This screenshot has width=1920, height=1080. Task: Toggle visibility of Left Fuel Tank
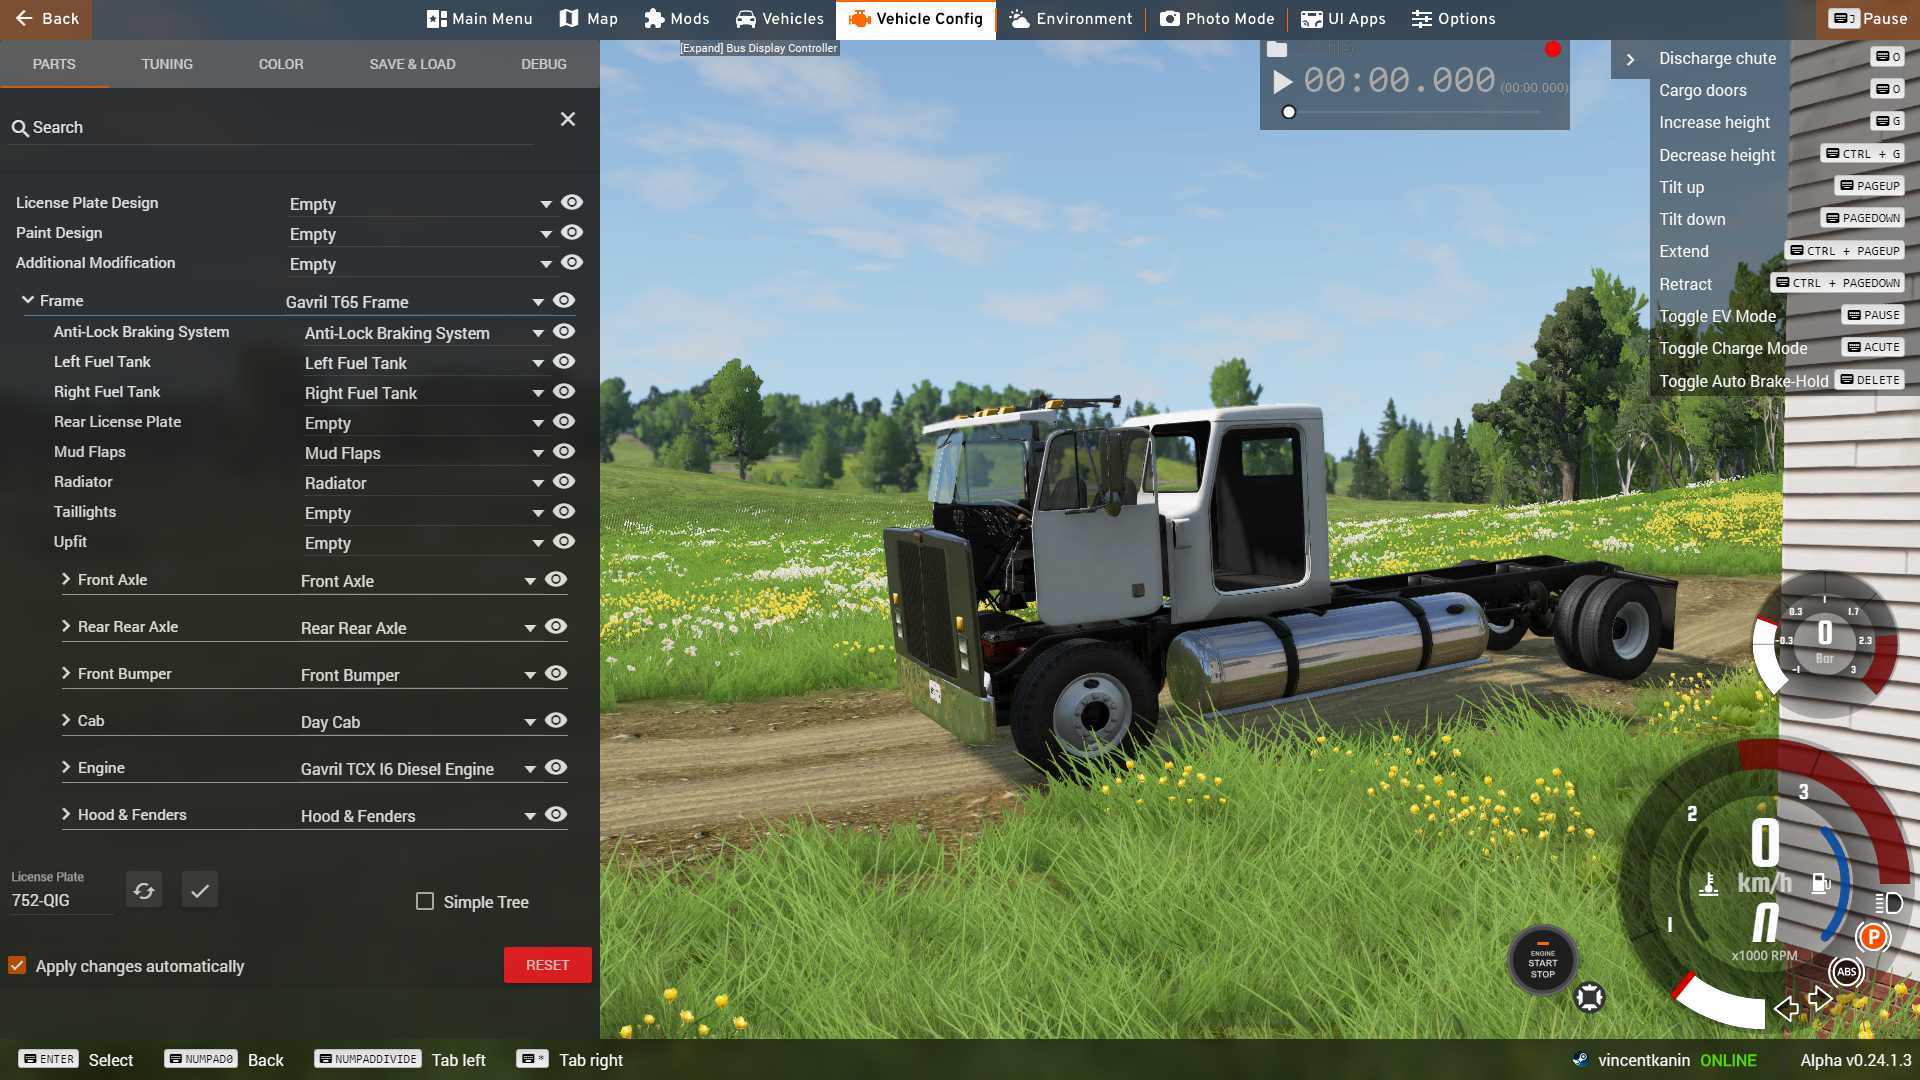(x=564, y=361)
